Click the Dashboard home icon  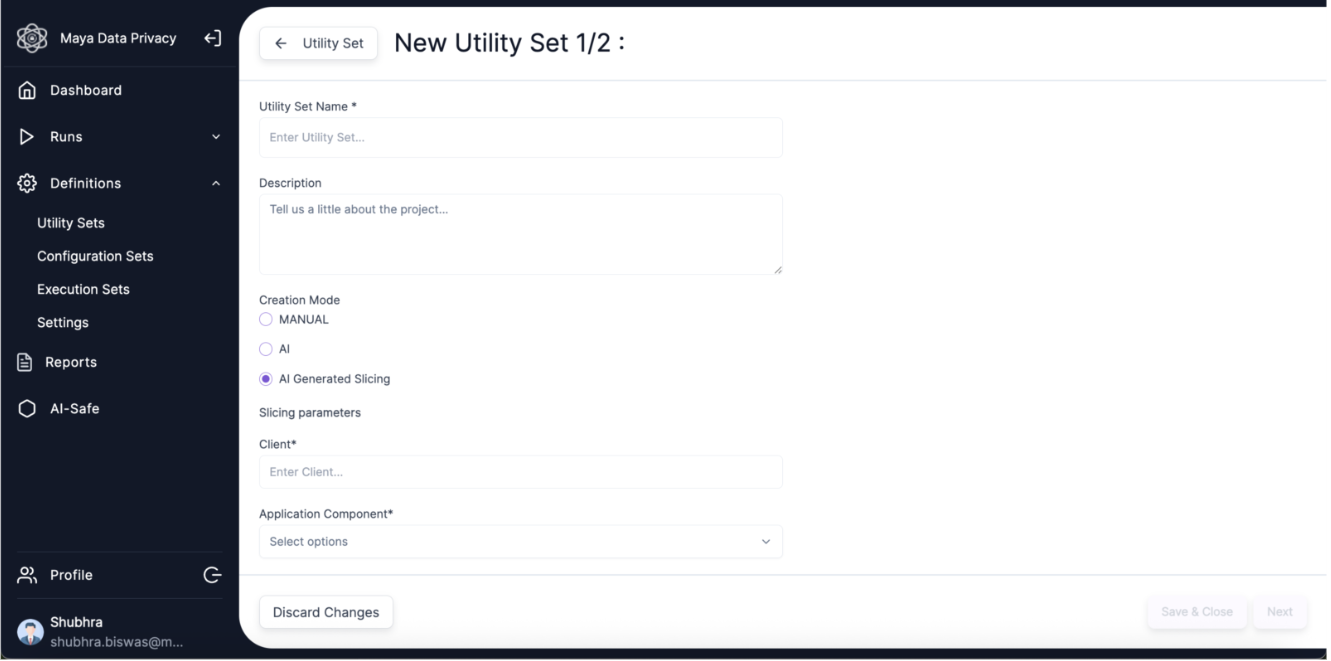pyautogui.click(x=28, y=90)
